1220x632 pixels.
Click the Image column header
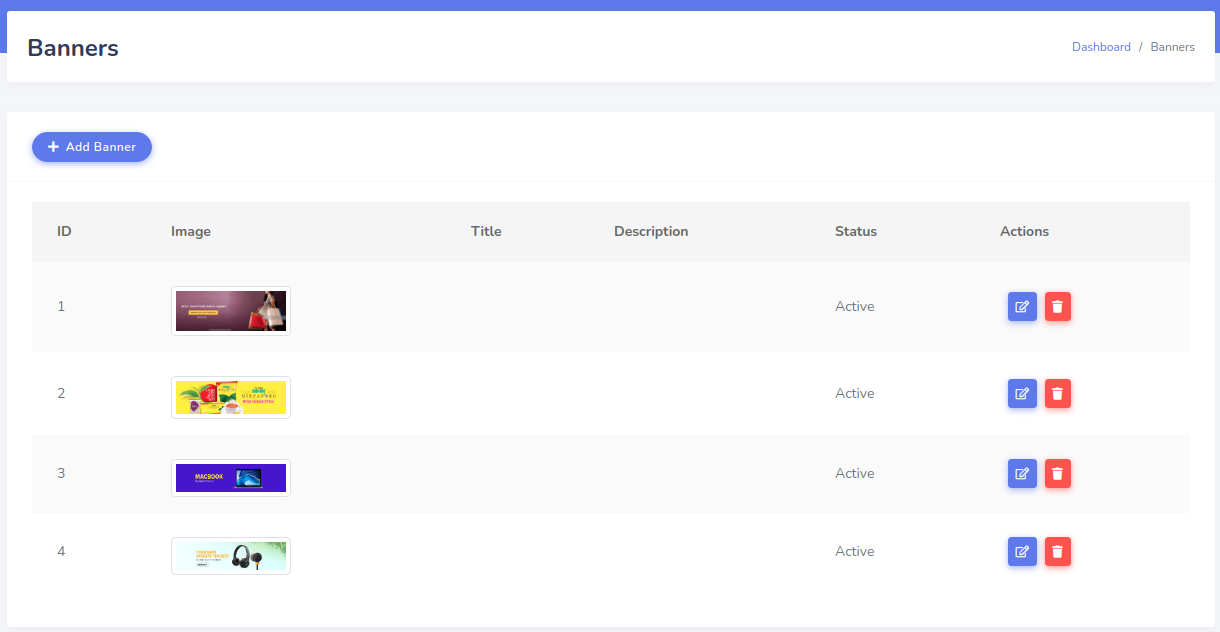pyautogui.click(x=191, y=231)
